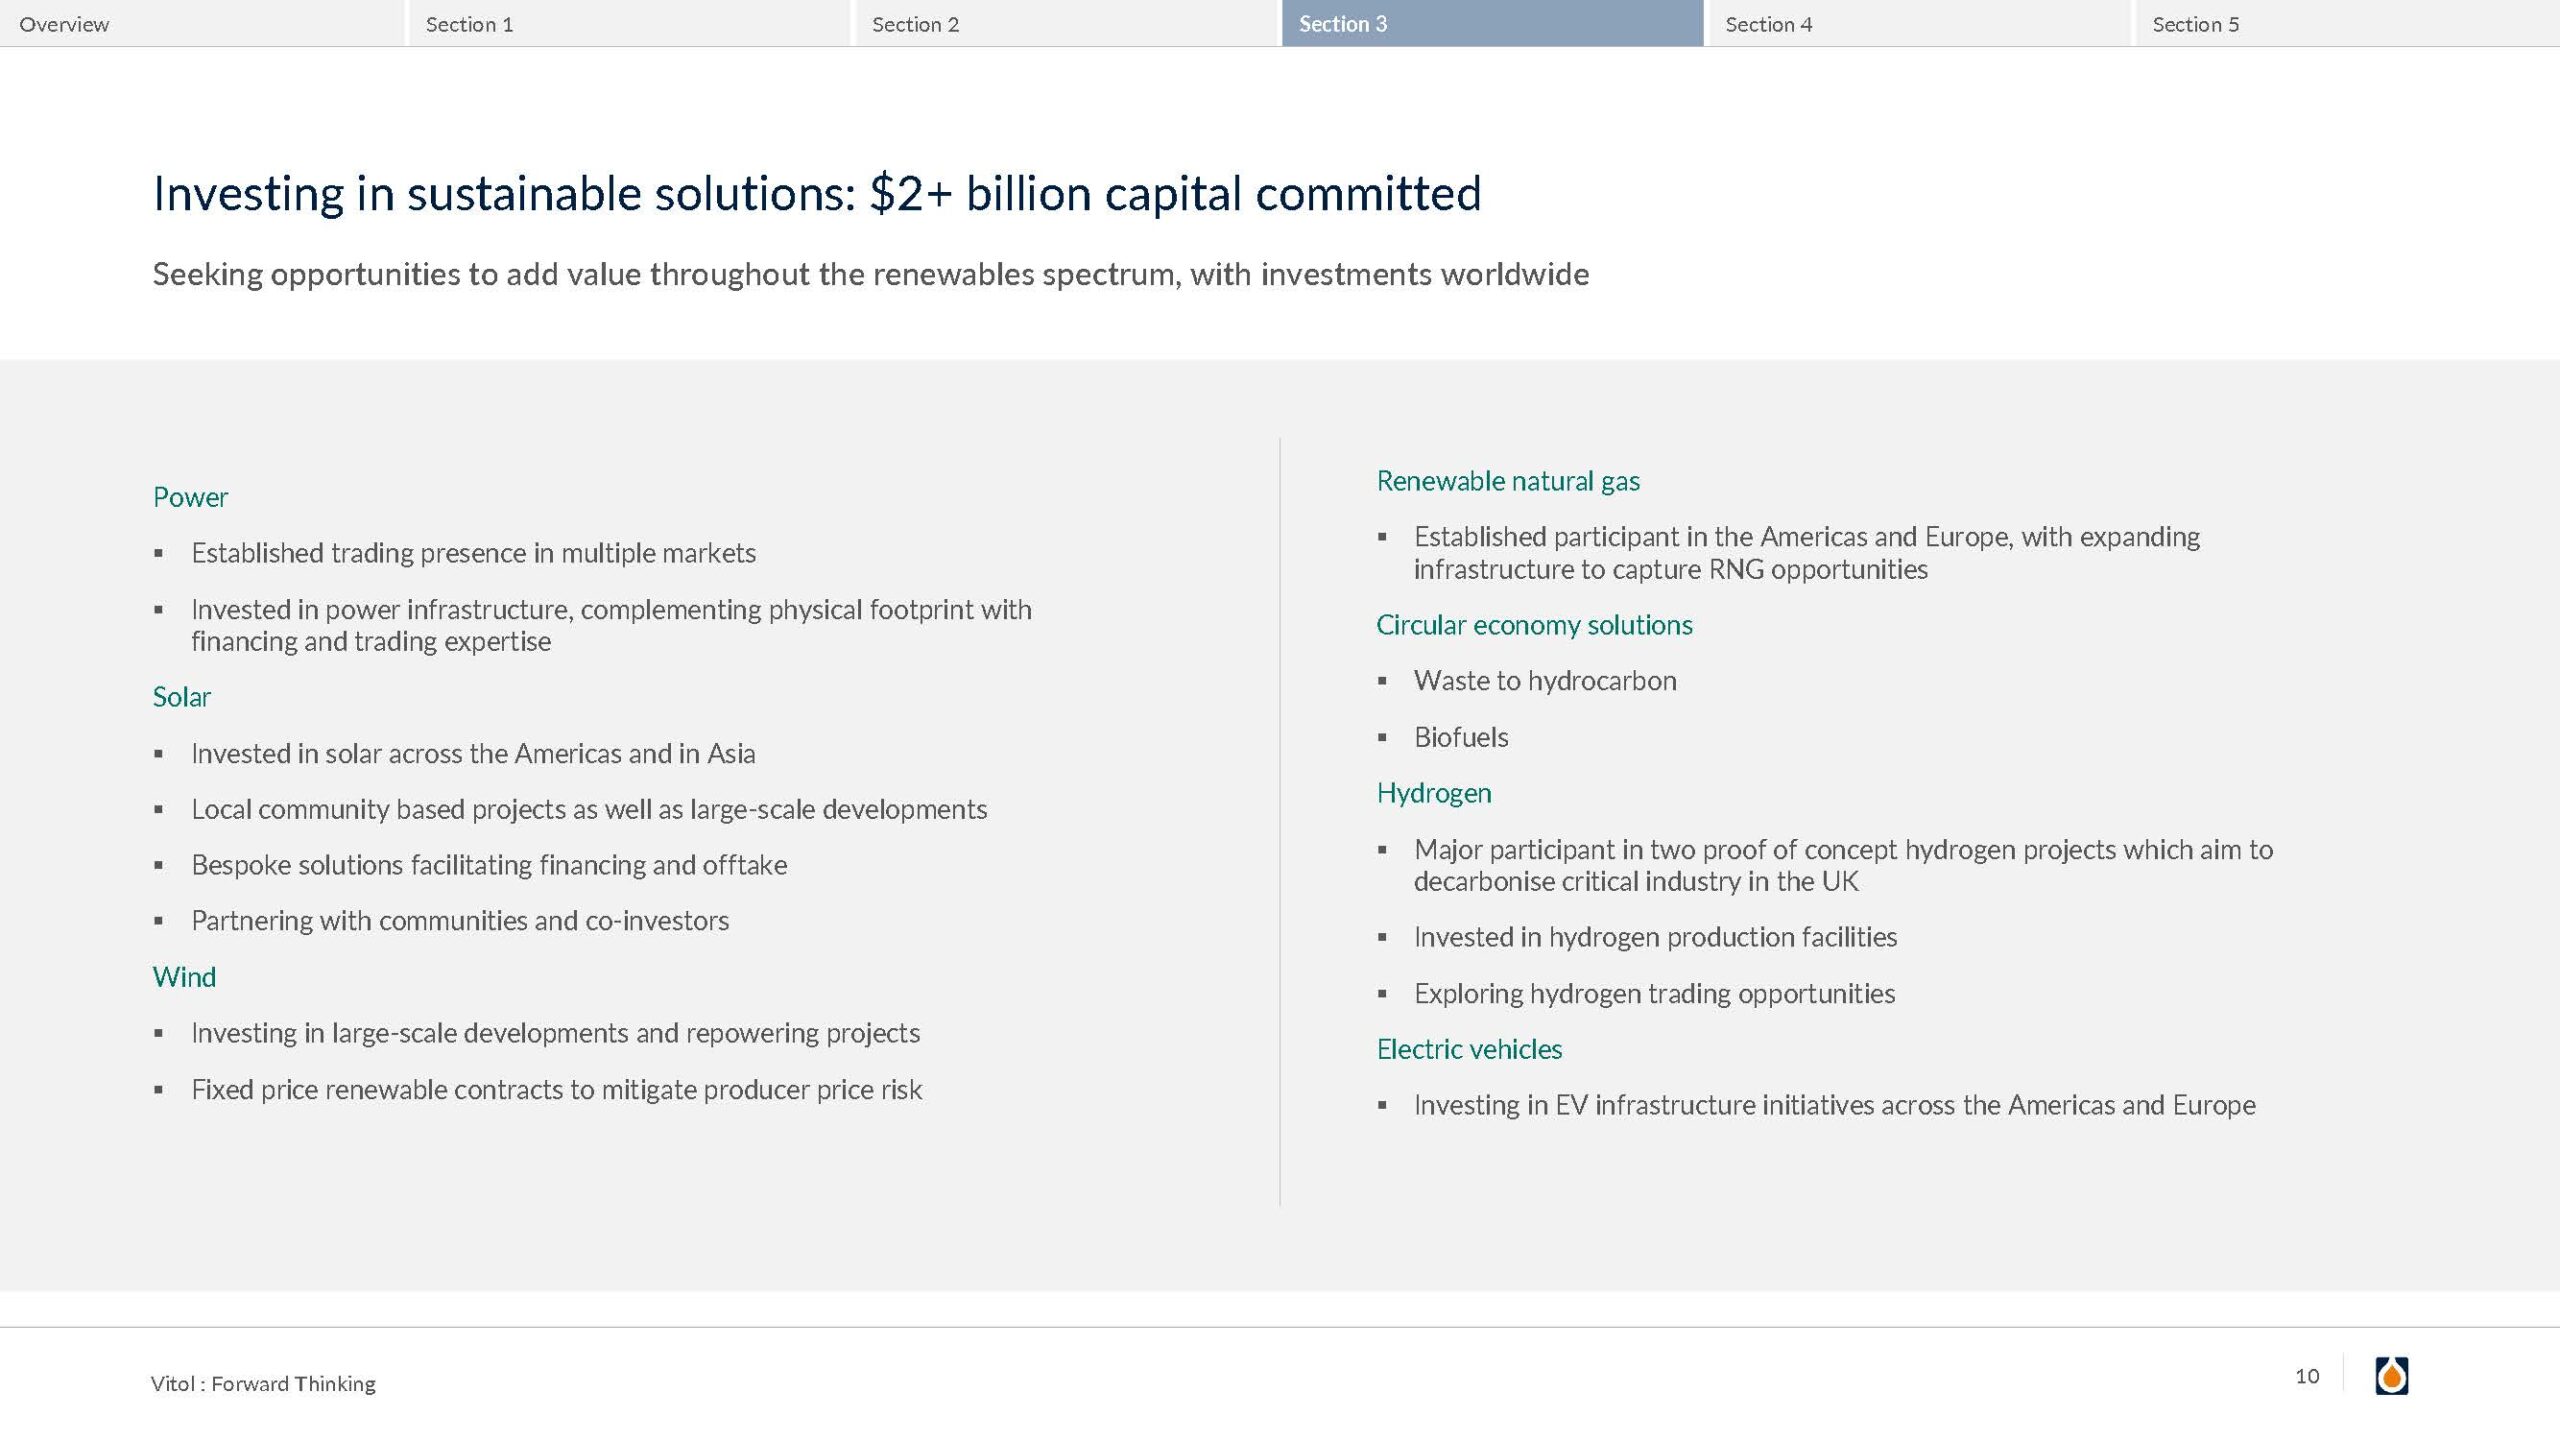
Task: Click the subtitle about renewables spectrum
Action: 870,274
